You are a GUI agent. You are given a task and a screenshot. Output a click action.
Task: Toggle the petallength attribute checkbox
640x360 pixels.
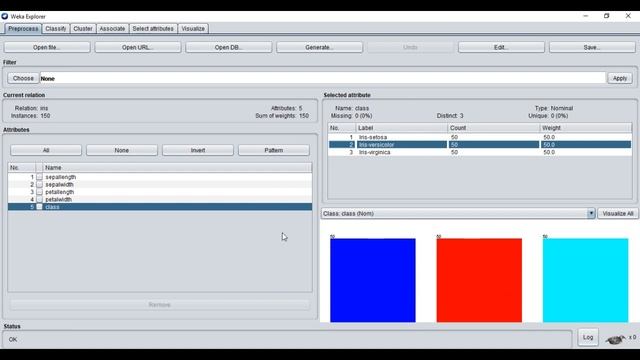39,192
